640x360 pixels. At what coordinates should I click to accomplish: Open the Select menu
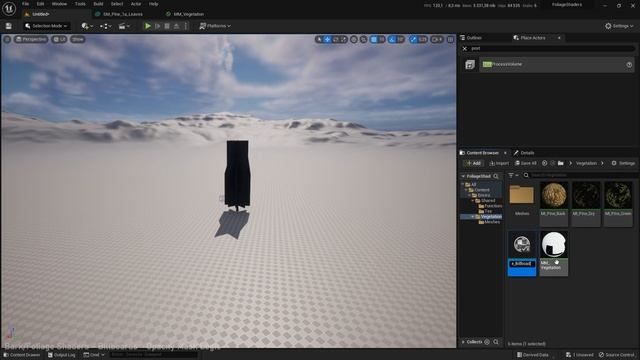[117, 4]
